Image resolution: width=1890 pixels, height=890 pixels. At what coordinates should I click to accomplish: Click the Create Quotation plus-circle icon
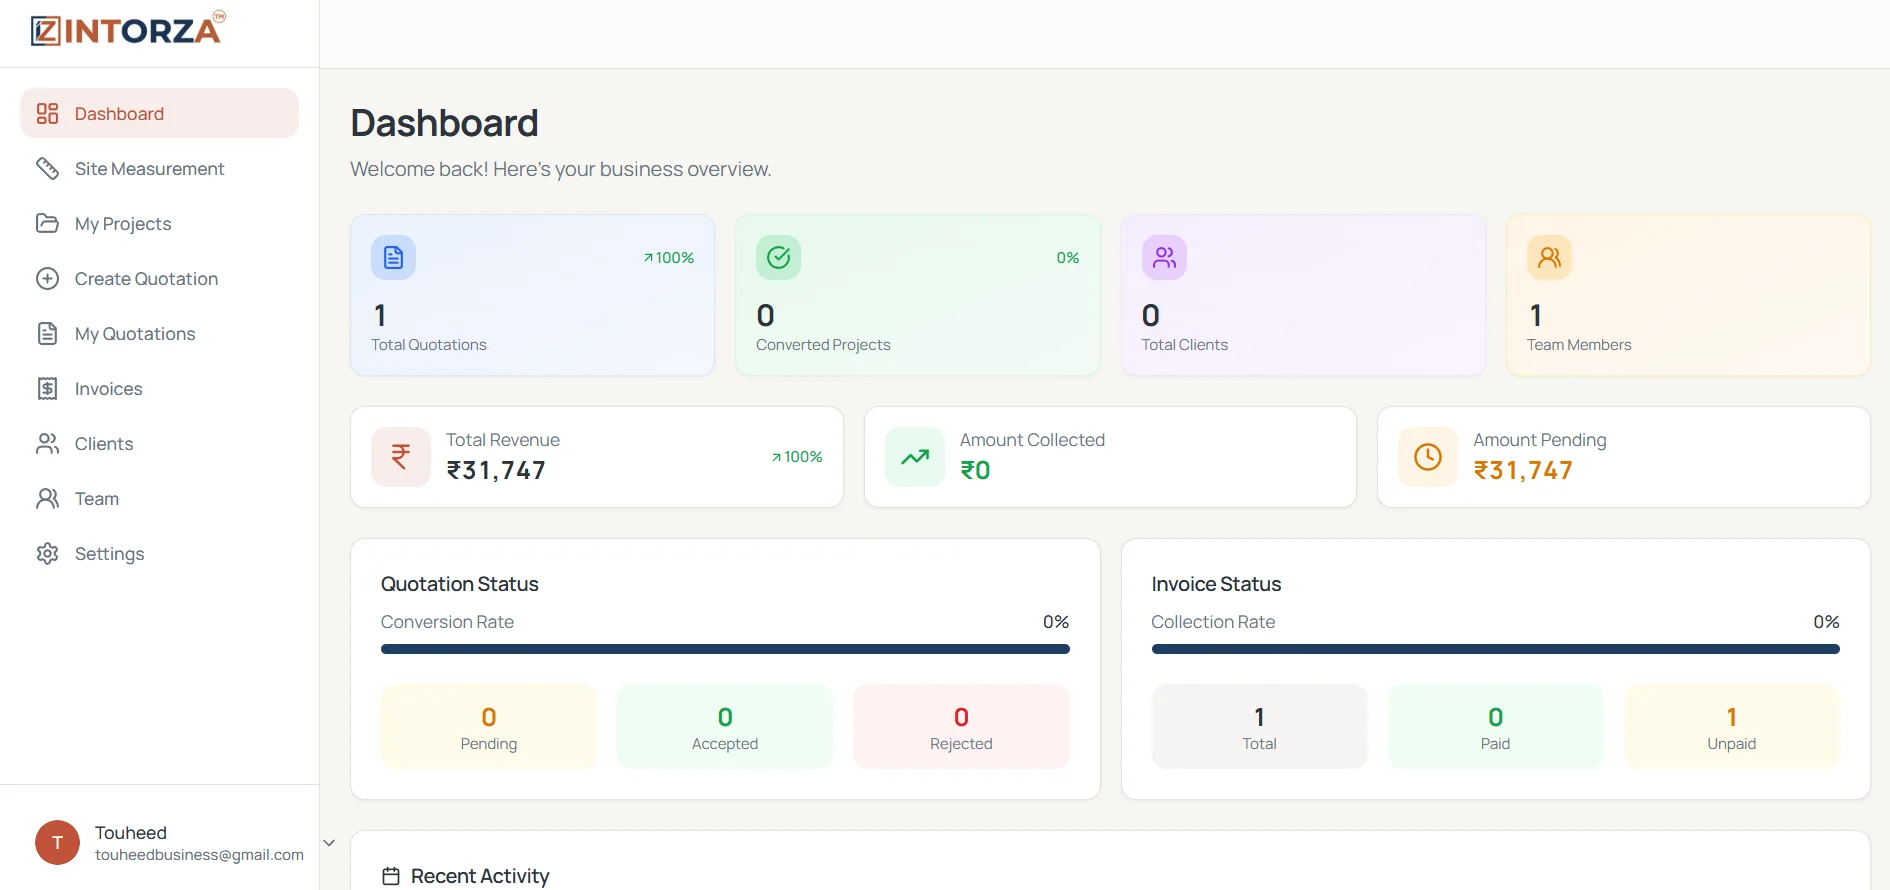(47, 278)
